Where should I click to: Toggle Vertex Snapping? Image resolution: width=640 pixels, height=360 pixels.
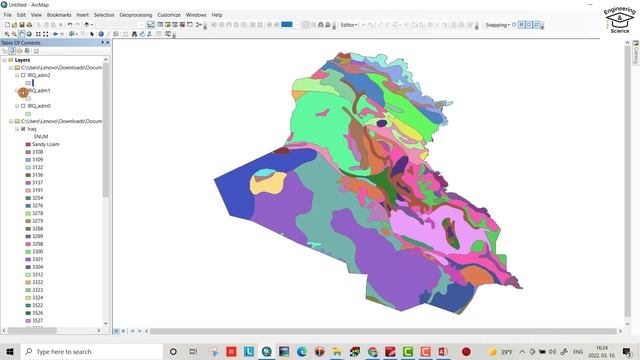529,25
